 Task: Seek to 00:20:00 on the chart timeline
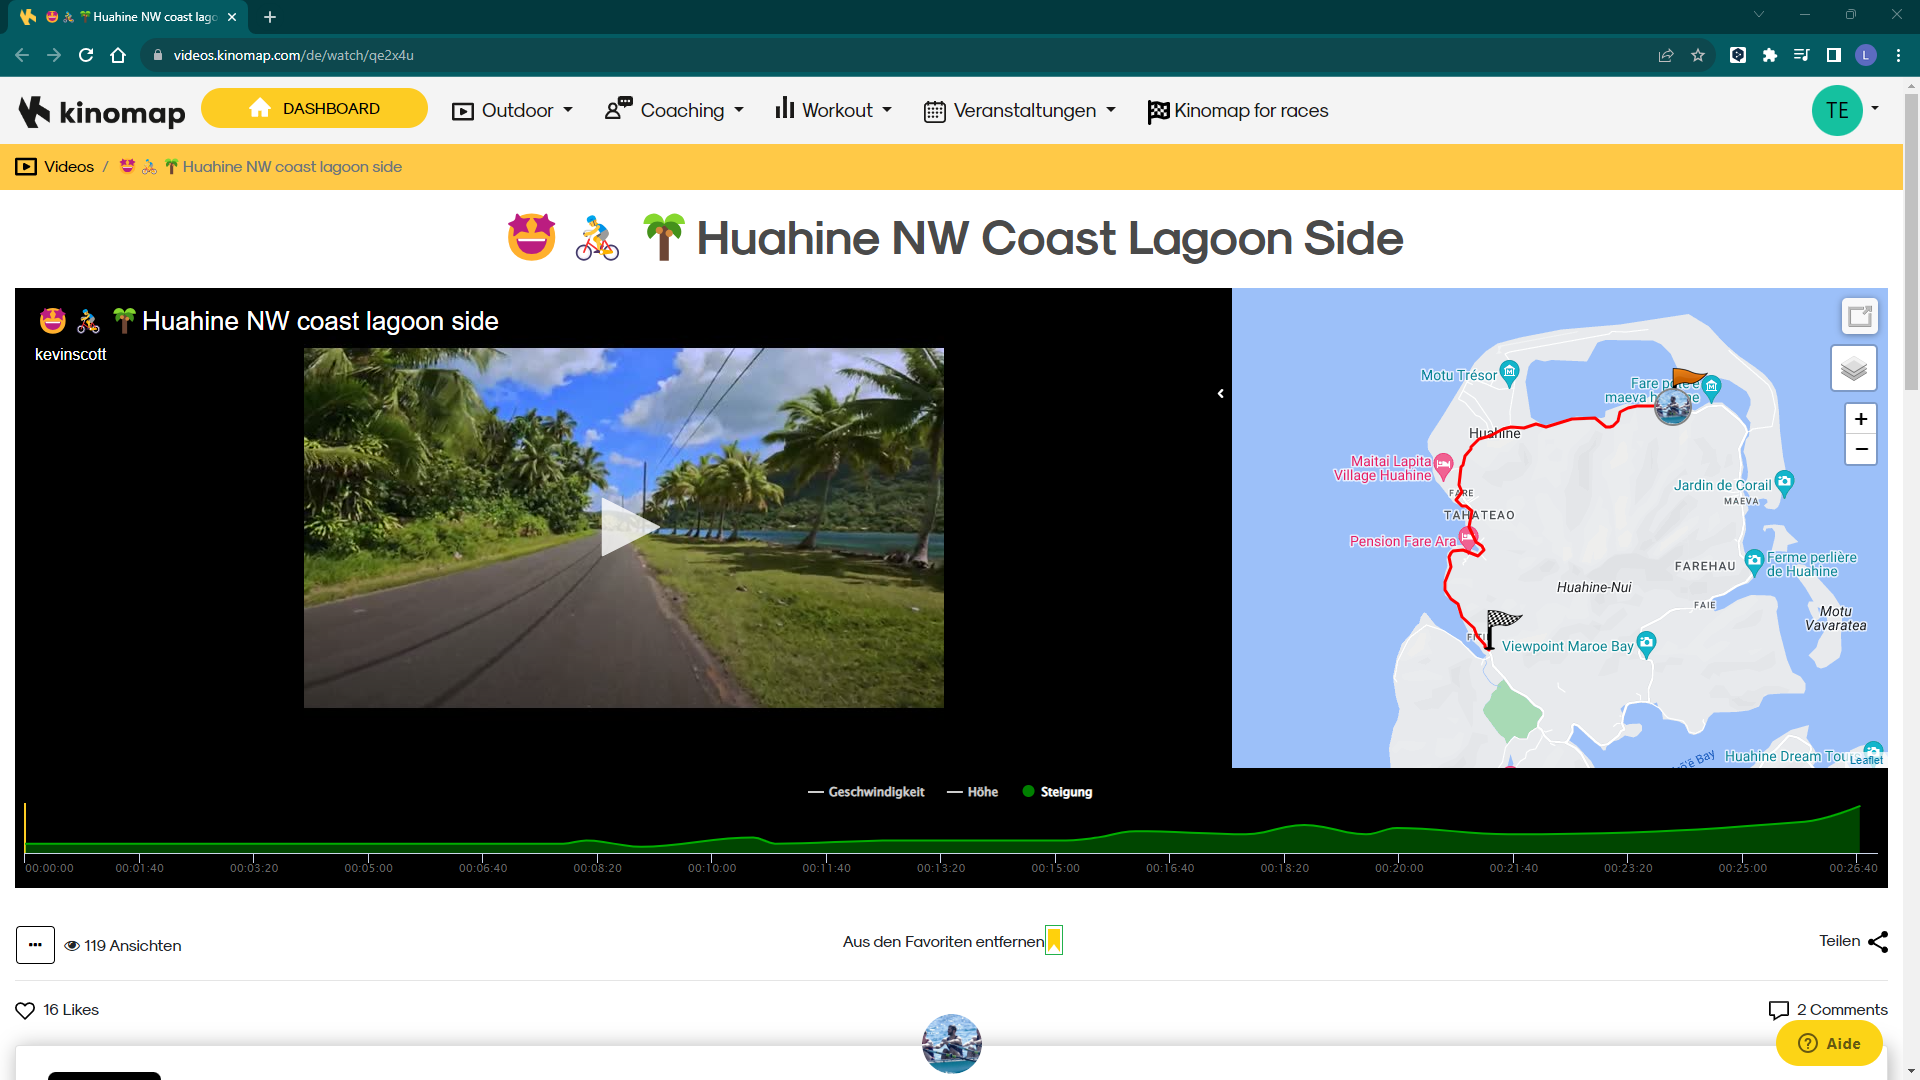pos(1399,868)
